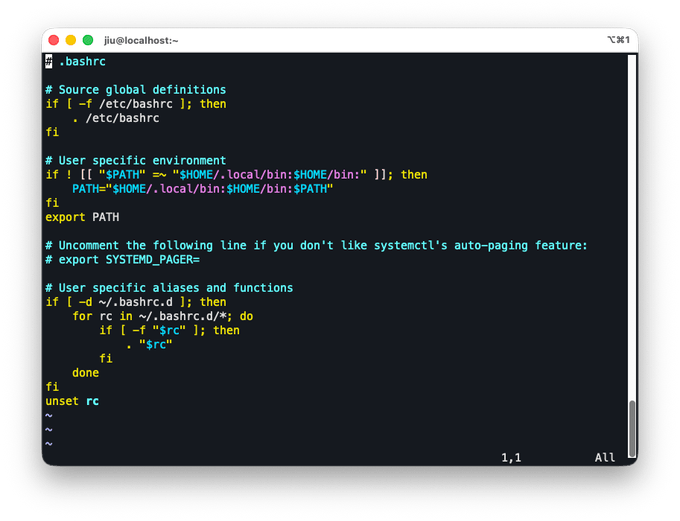
Task: Click the '. "$rc"' source line
Action: click(x=149, y=344)
